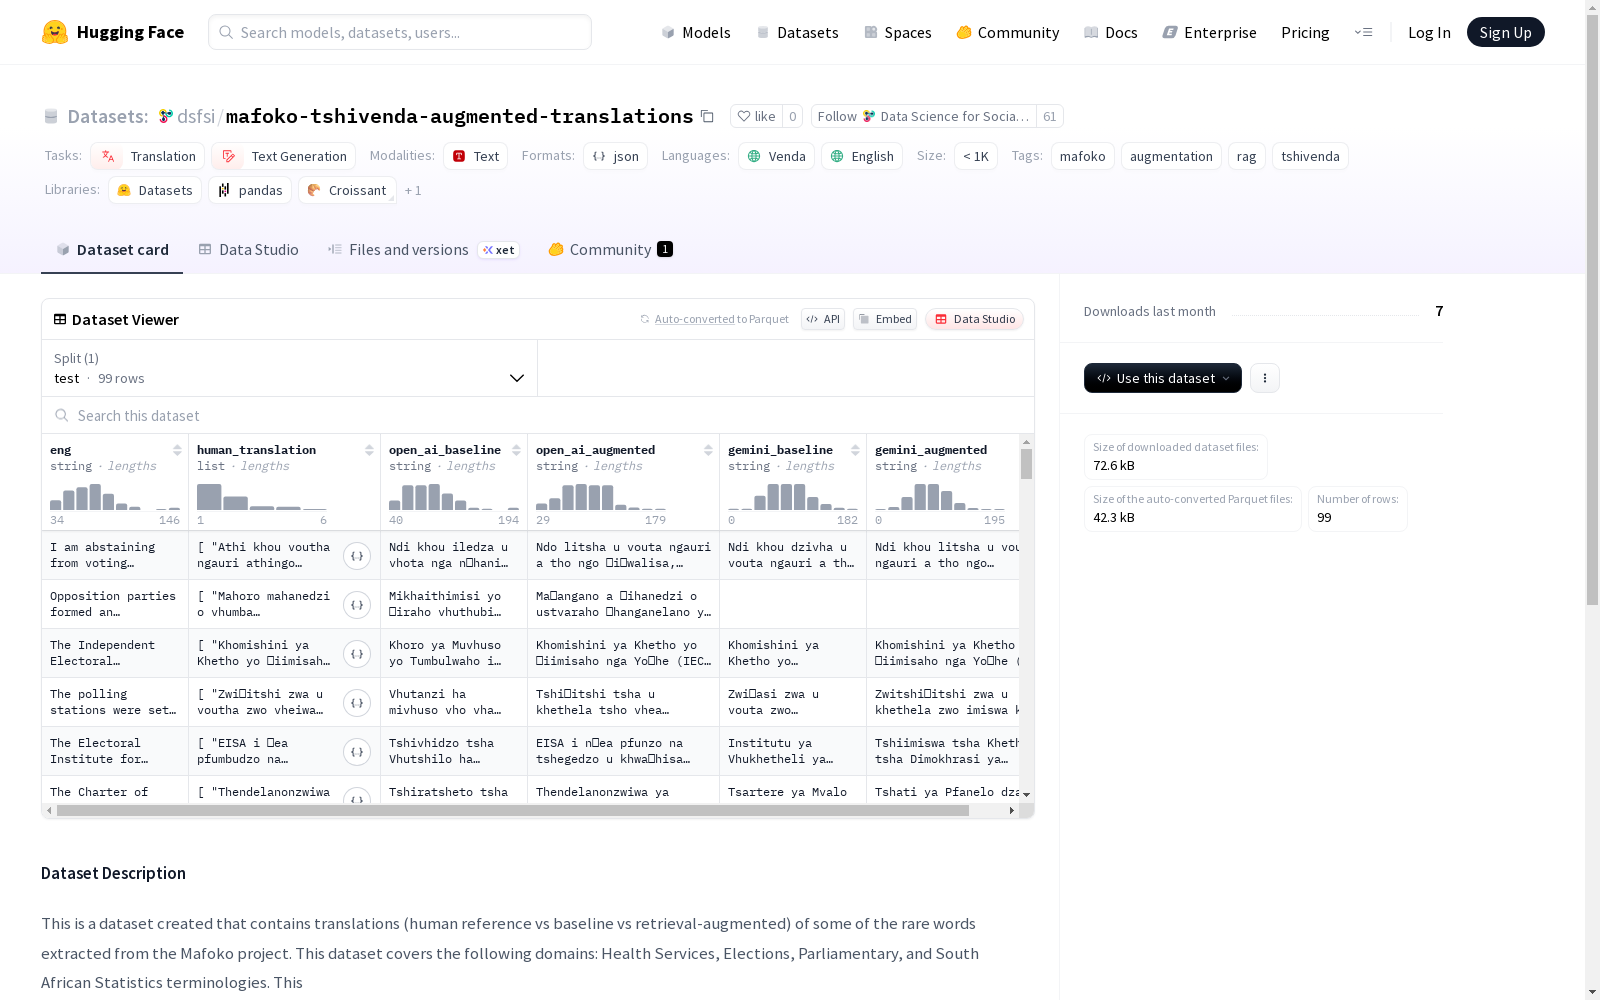Open the Enterprise nav item

[1209, 32]
